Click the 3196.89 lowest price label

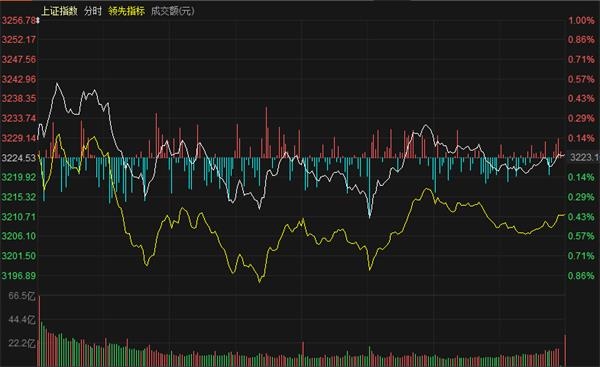pos(19,276)
